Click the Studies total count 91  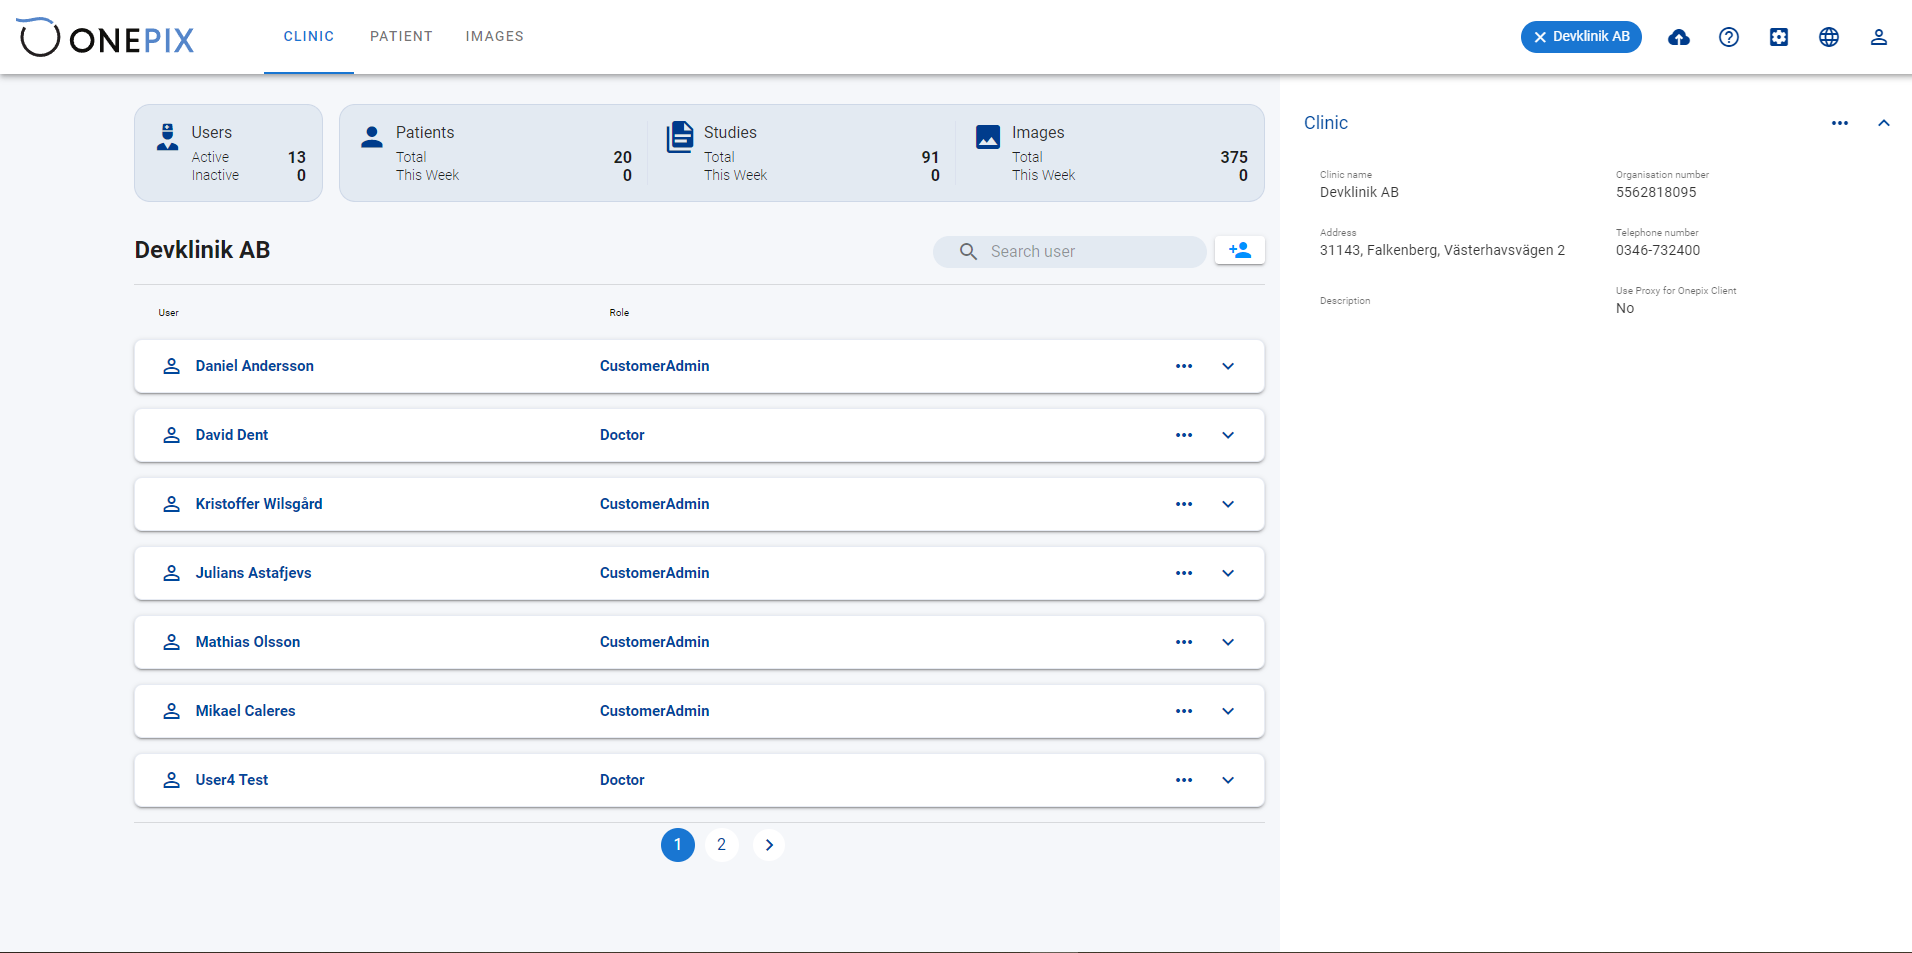click(931, 157)
